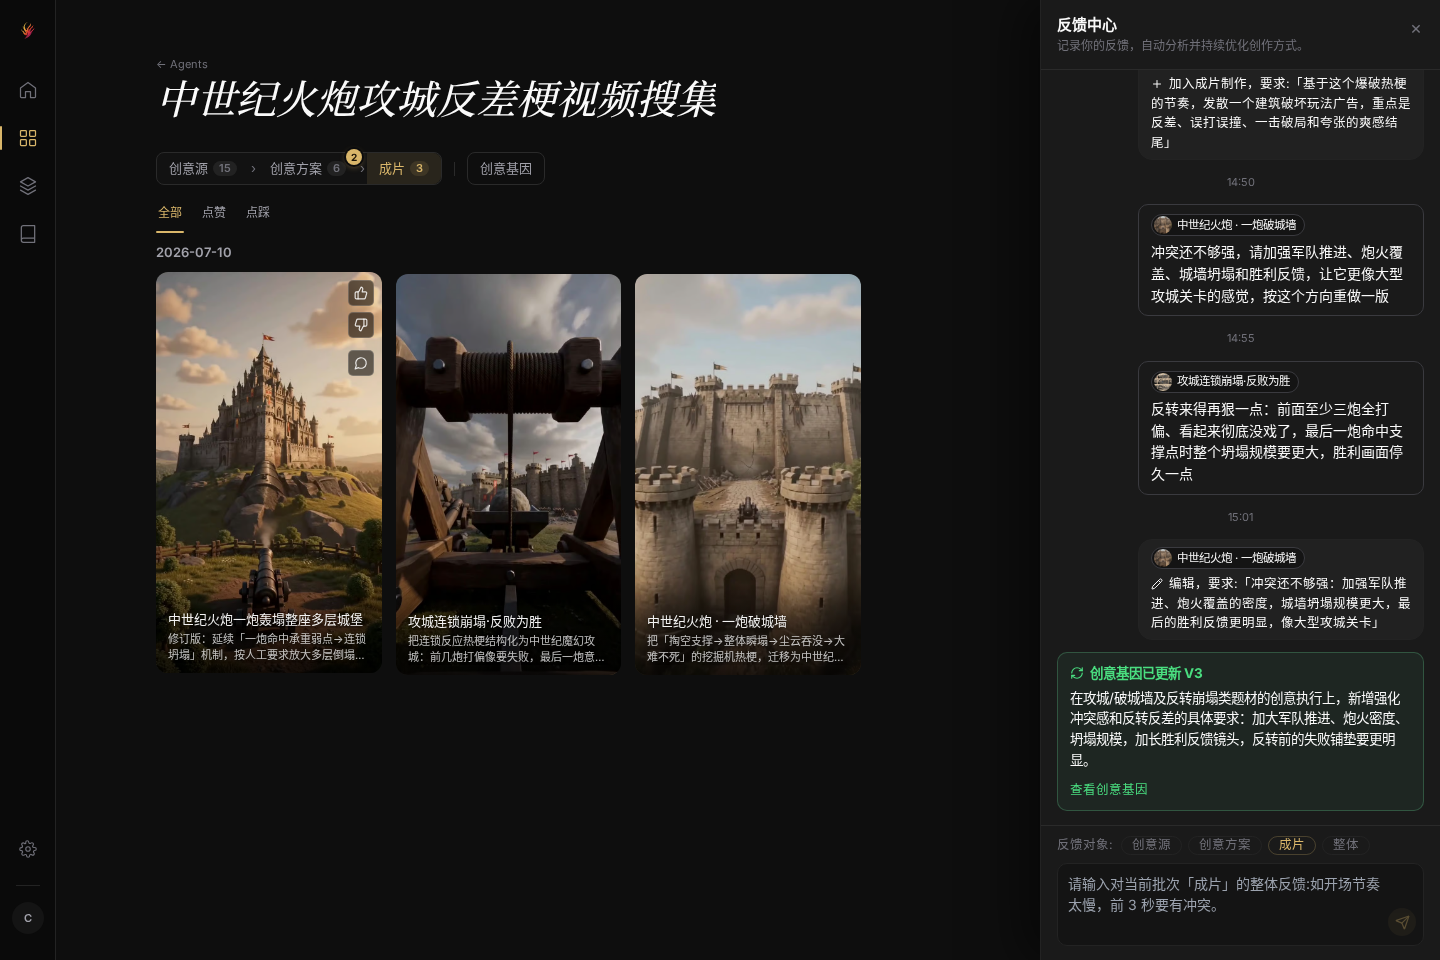Go back to Agents

(x=182, y=64)
